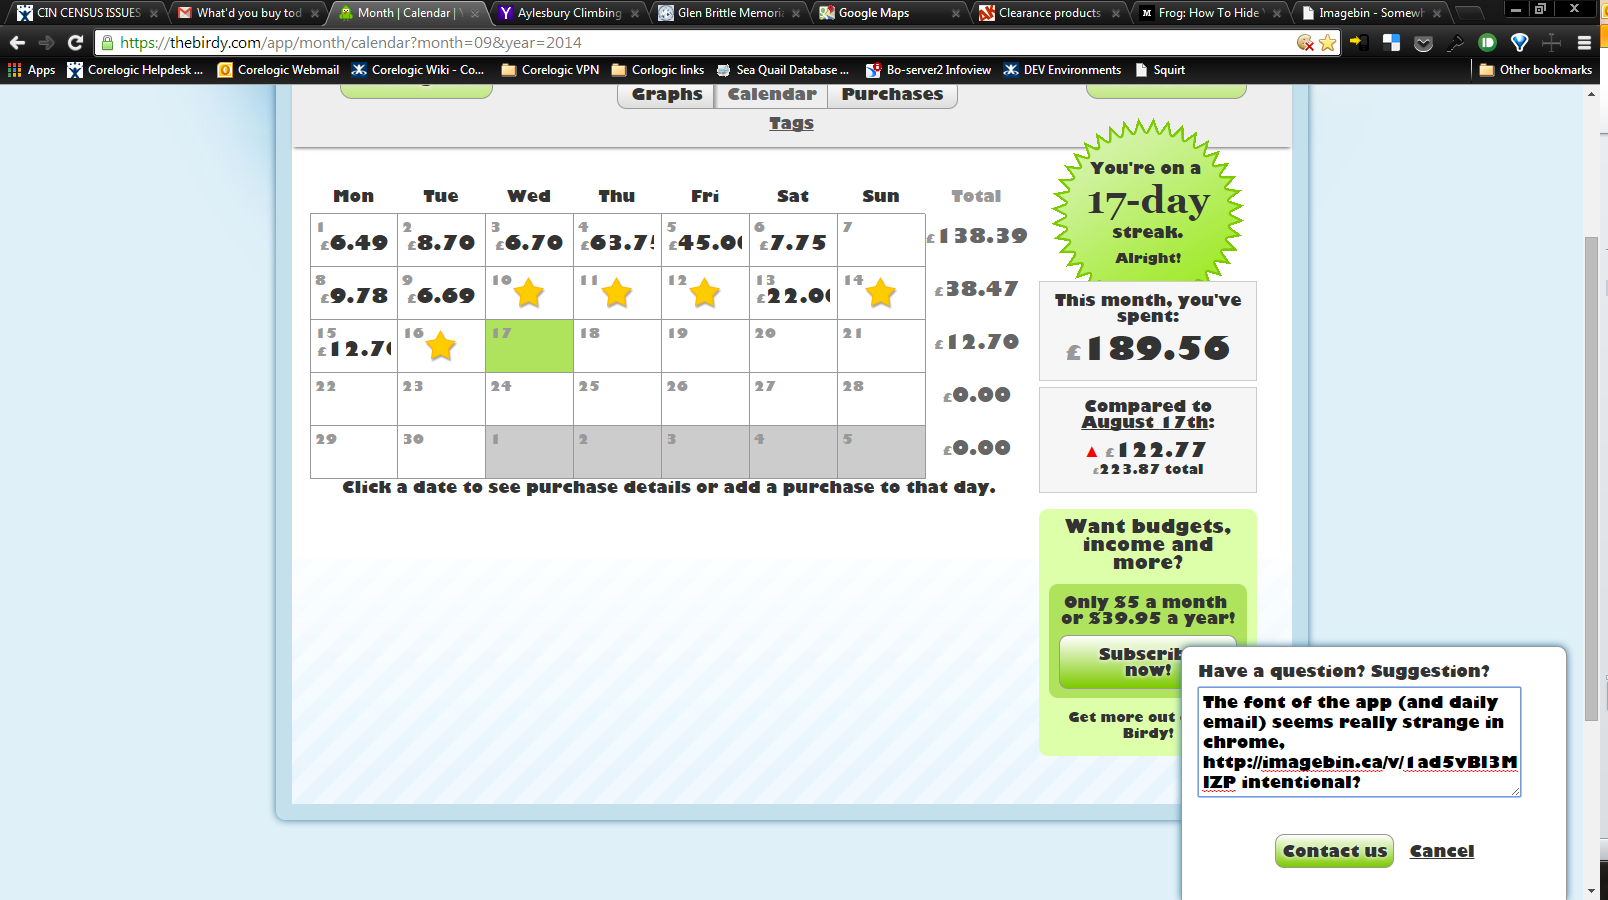Click inside the question suggestion text box
1608x900 pixels.
click(1359, 742)
